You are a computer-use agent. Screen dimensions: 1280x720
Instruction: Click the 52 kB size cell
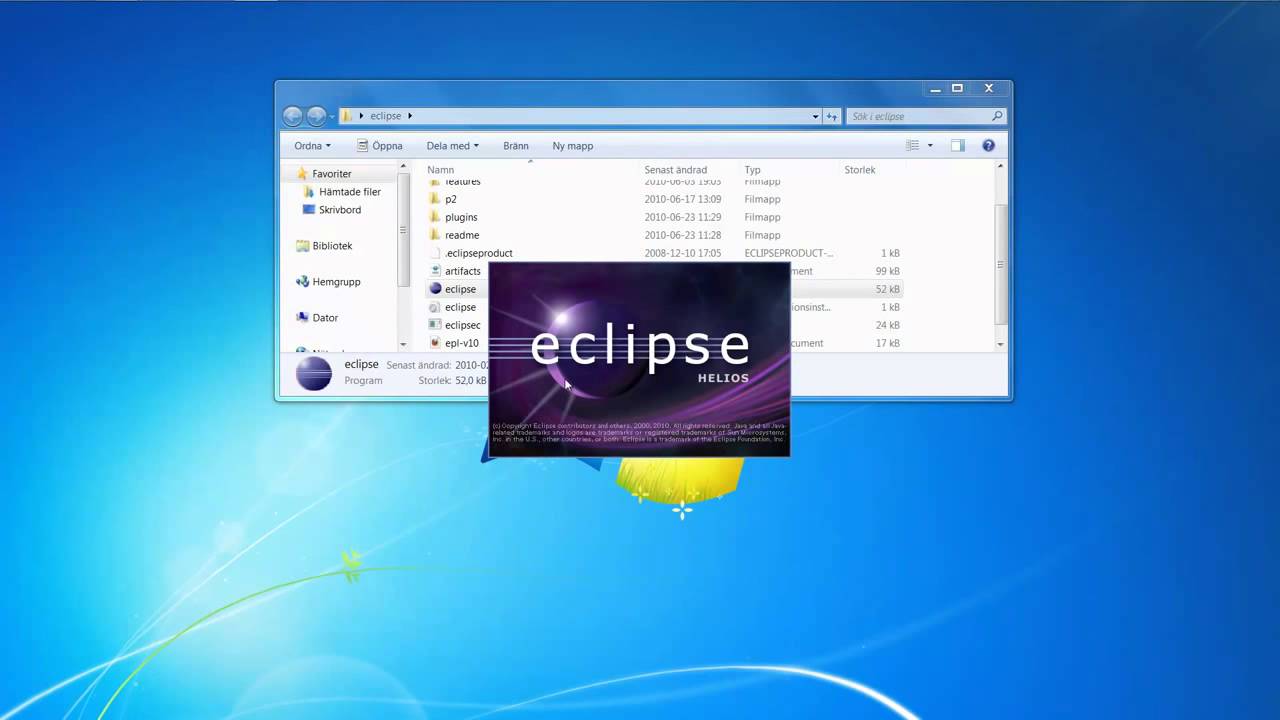tap(888, 289)
